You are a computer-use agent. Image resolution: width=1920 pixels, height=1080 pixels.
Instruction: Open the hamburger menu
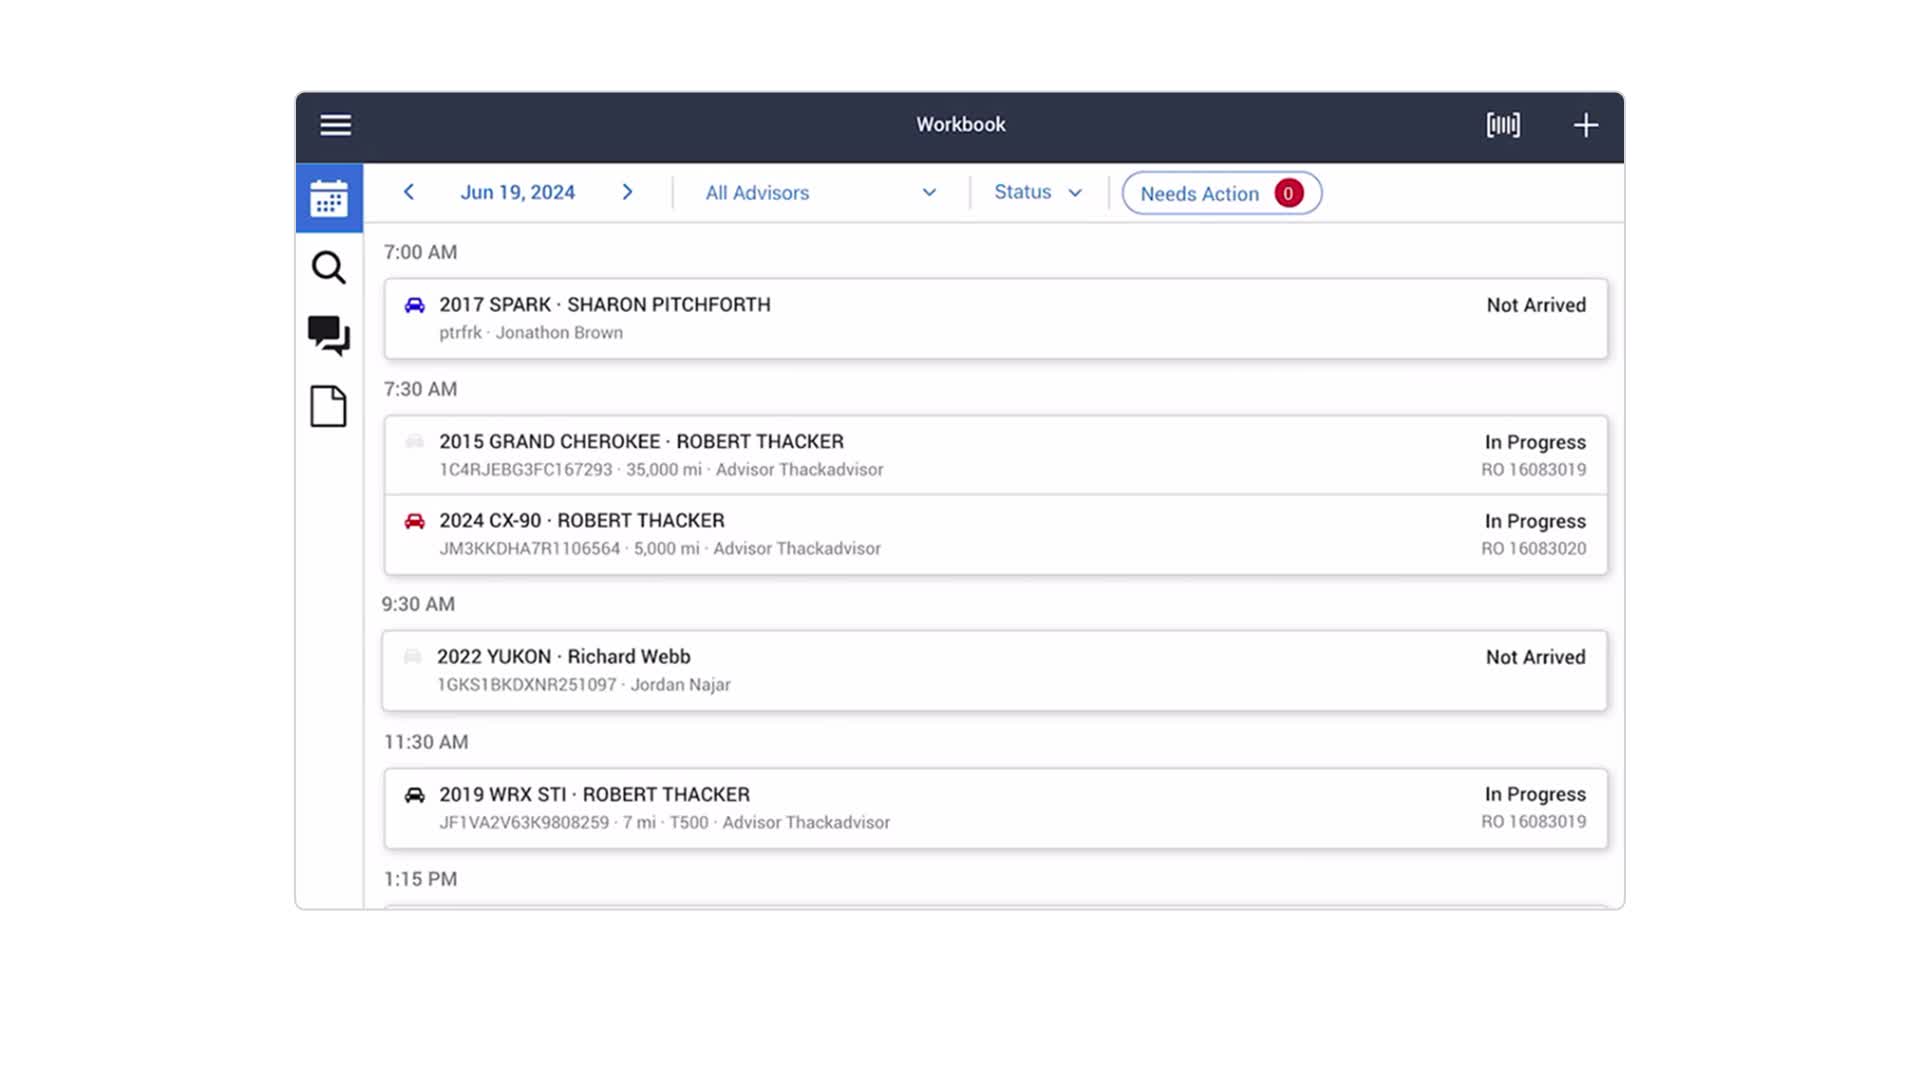tap(335, 125)
